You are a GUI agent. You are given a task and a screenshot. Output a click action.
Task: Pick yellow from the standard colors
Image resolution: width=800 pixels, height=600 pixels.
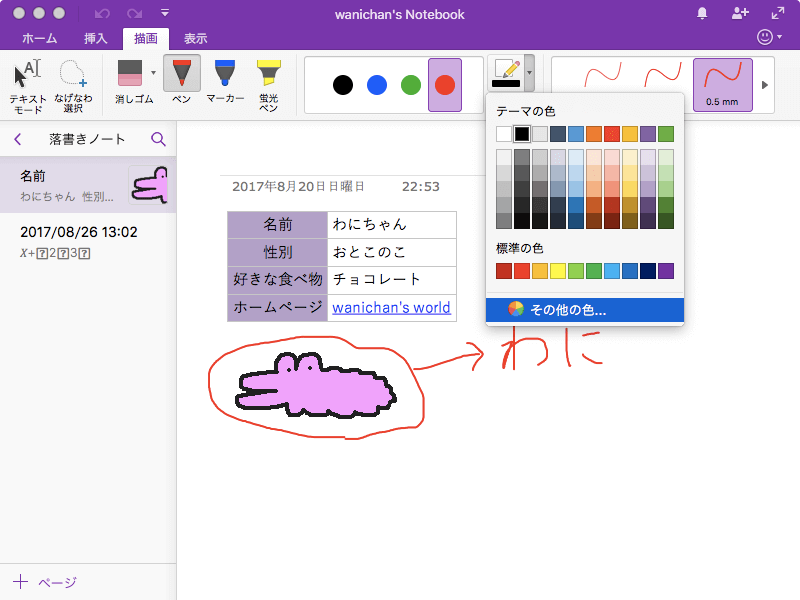tap(558, 271)
